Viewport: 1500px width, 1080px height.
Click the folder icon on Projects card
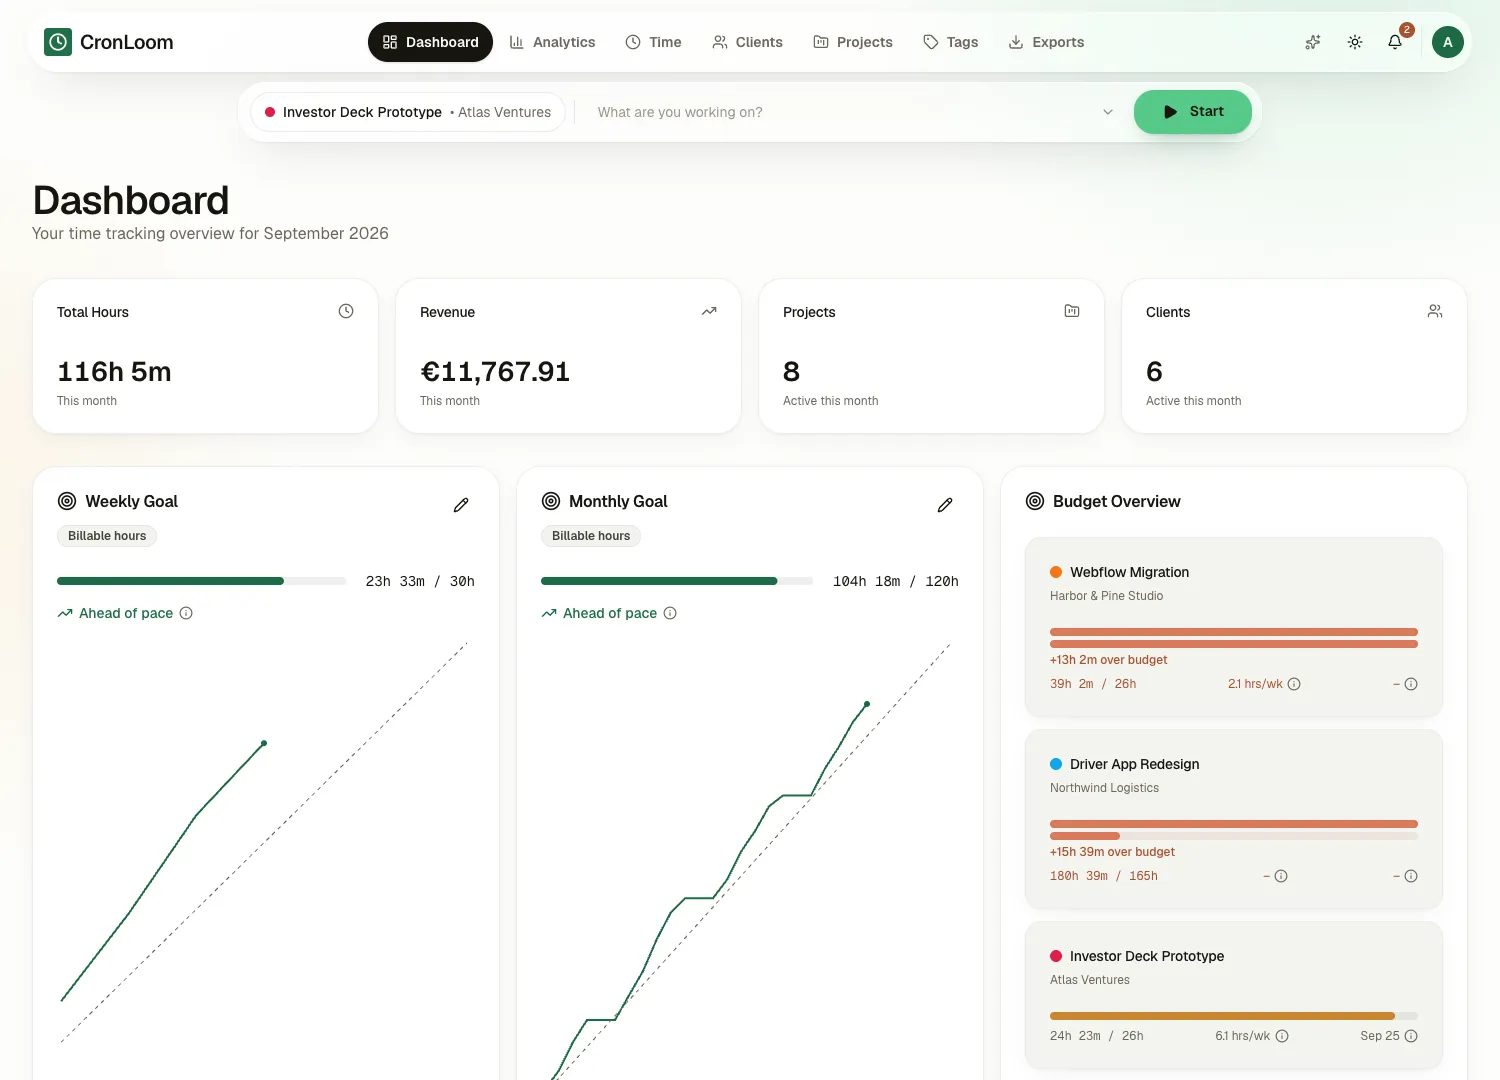click(x=1072, y=311)
